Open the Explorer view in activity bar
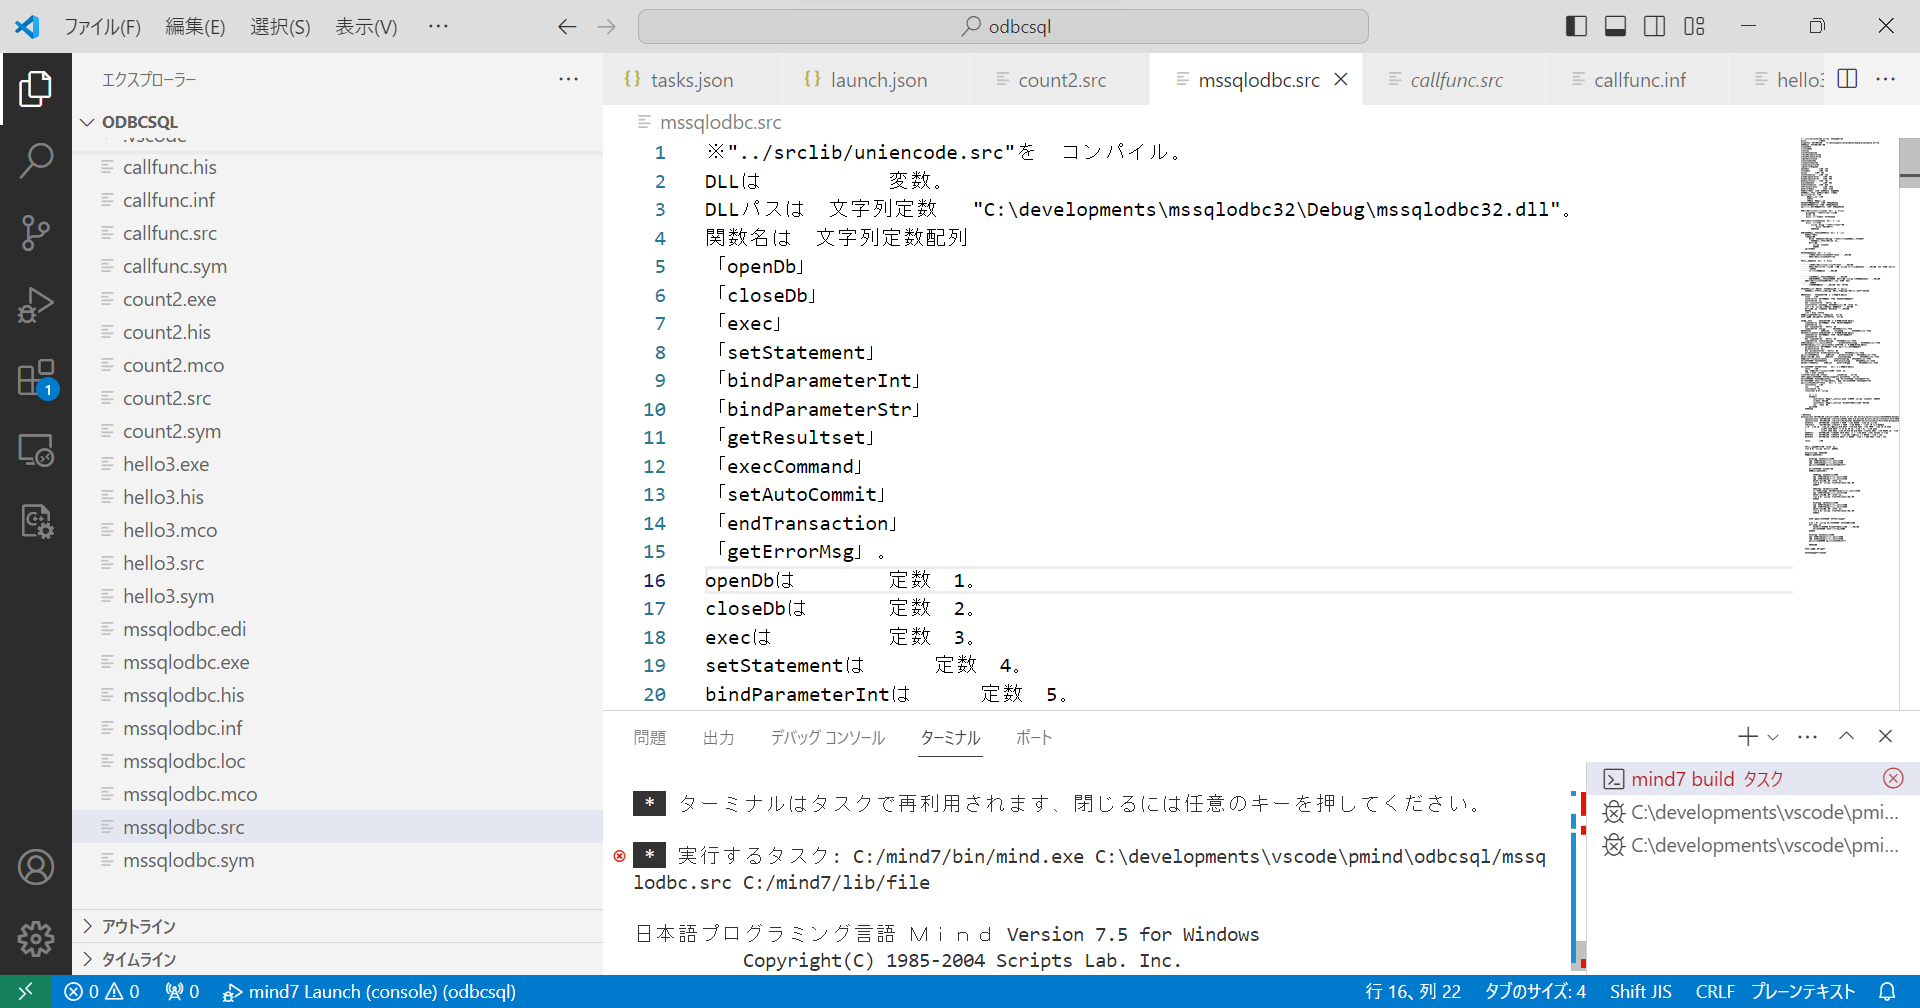1920x1008 pixels. coord(36,89)
